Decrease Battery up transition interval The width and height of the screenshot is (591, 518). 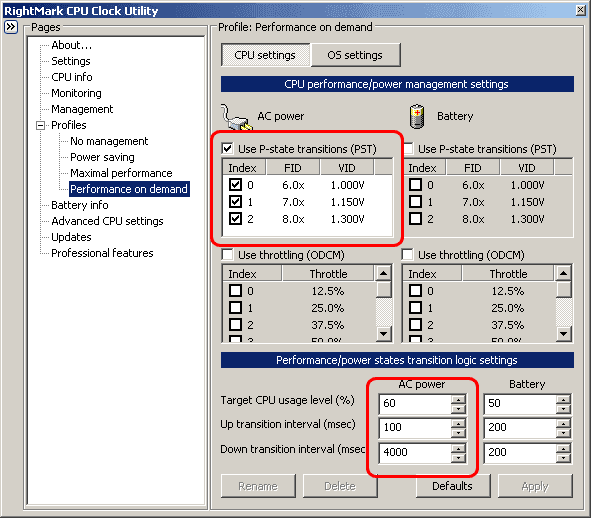coord(563,433)
